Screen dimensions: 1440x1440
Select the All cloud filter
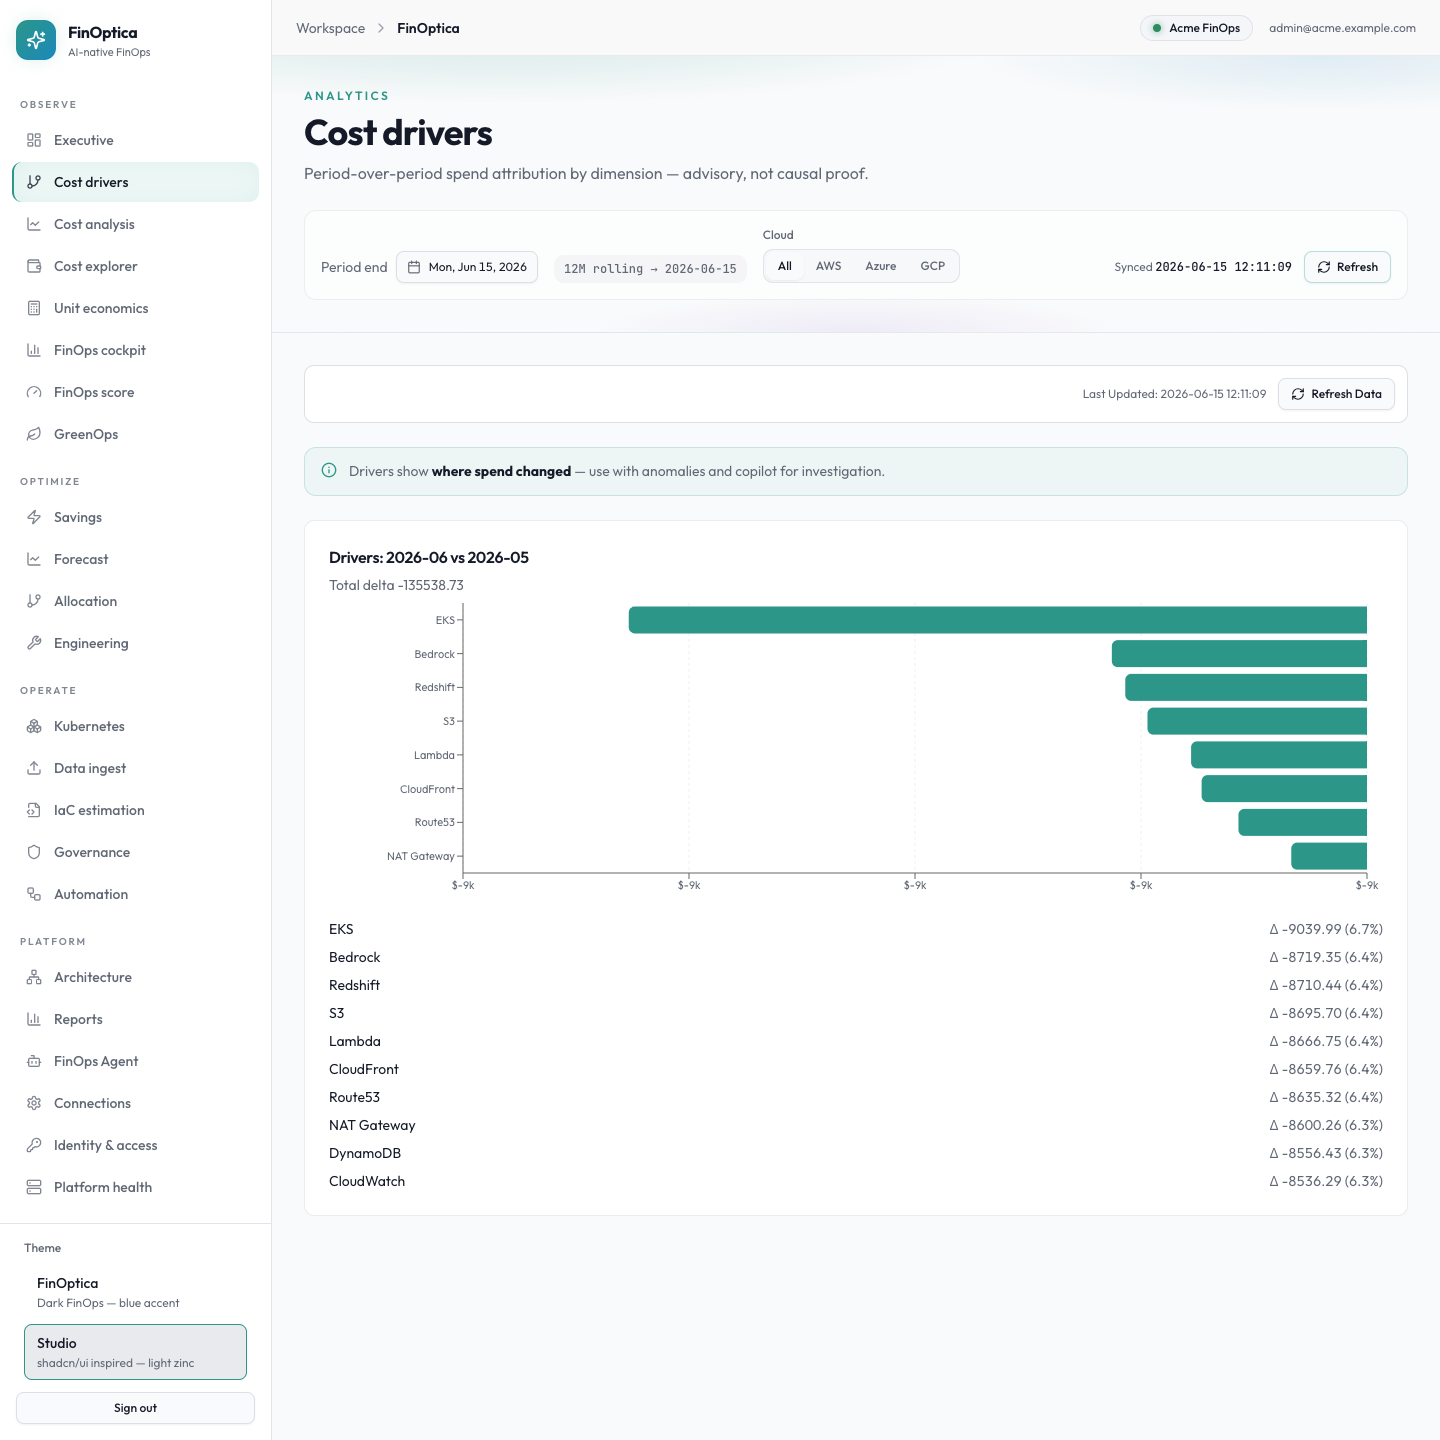click(x=785, y=266)
